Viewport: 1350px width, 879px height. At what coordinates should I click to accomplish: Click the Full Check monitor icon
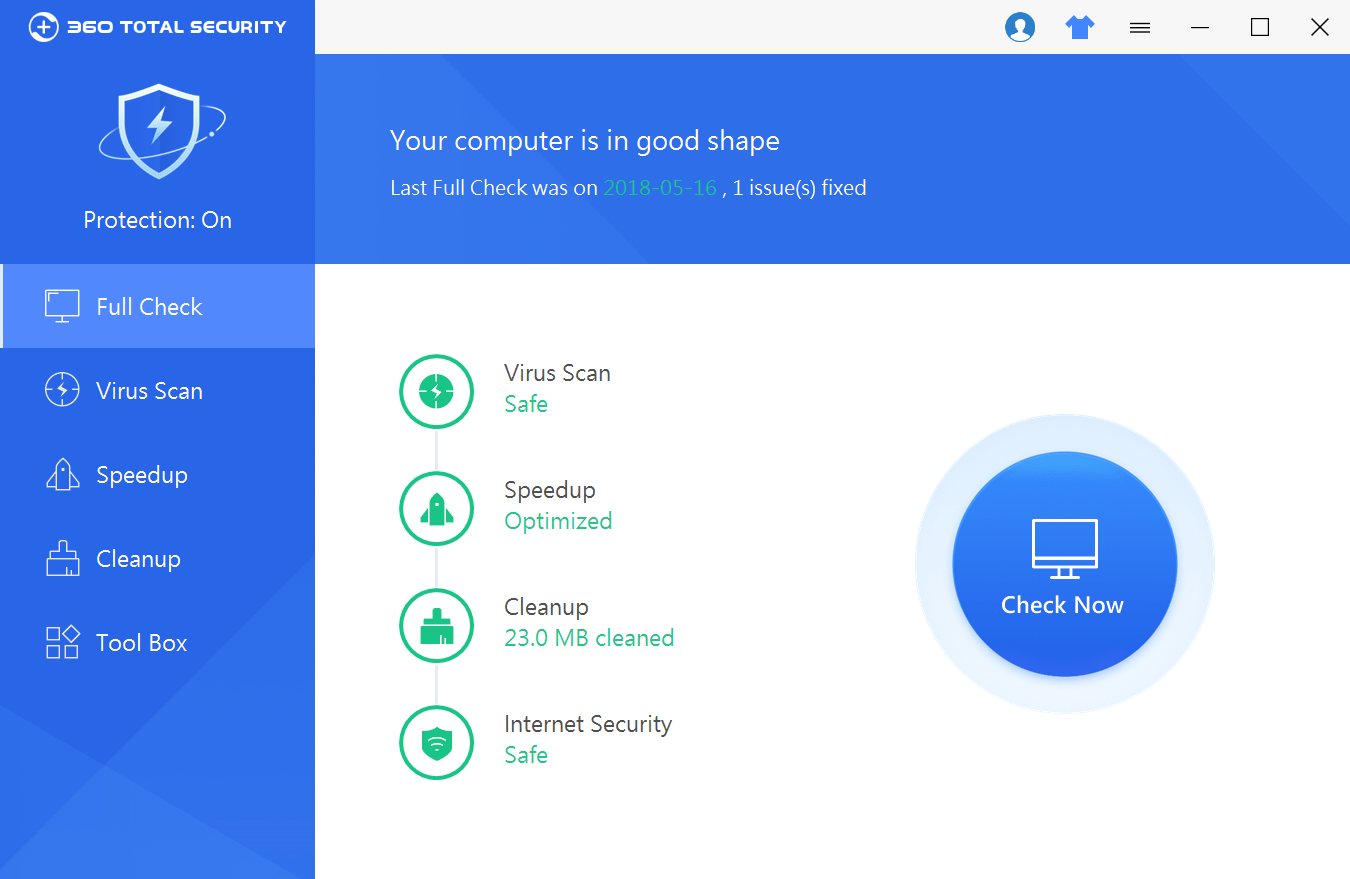pos(62,306)
